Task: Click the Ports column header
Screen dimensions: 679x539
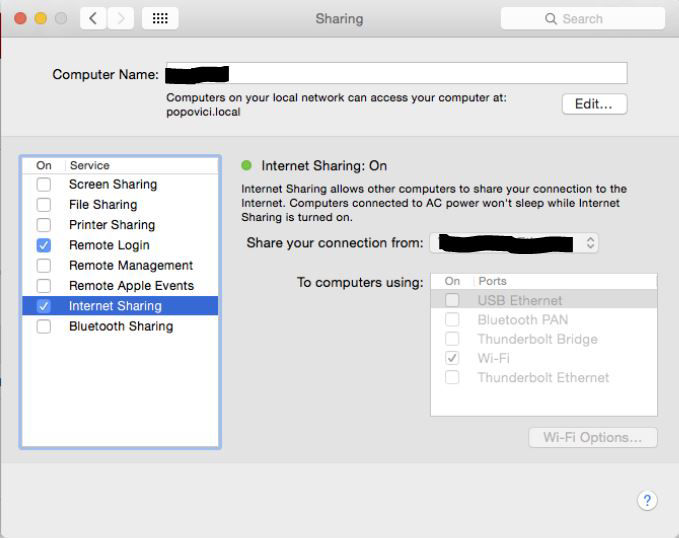Action: click(492, 281)
